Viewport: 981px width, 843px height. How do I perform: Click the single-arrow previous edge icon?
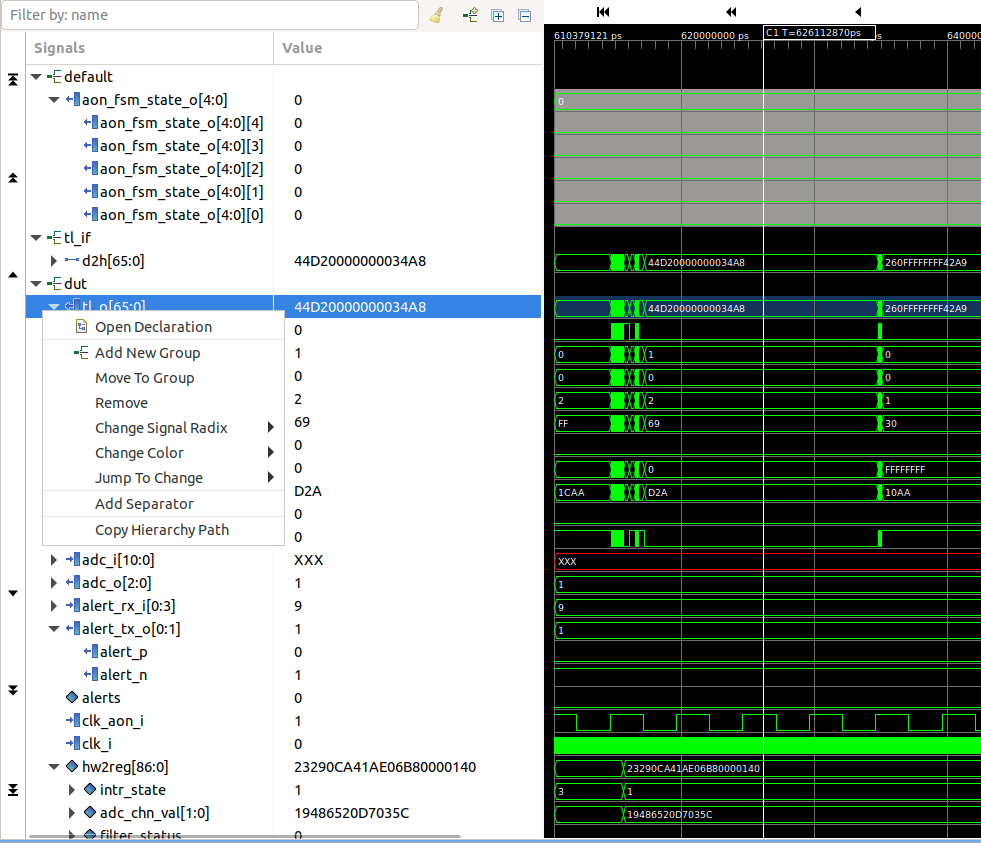pyautogui.click(x=857, y=12)
